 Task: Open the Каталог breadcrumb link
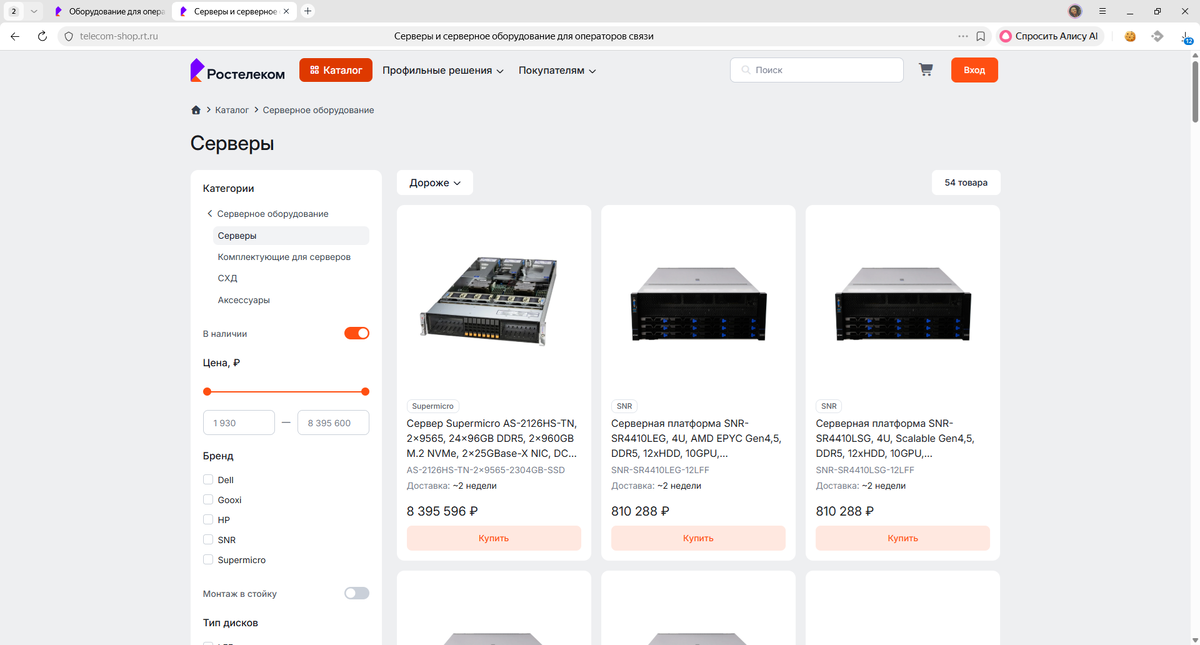point(232,110)
